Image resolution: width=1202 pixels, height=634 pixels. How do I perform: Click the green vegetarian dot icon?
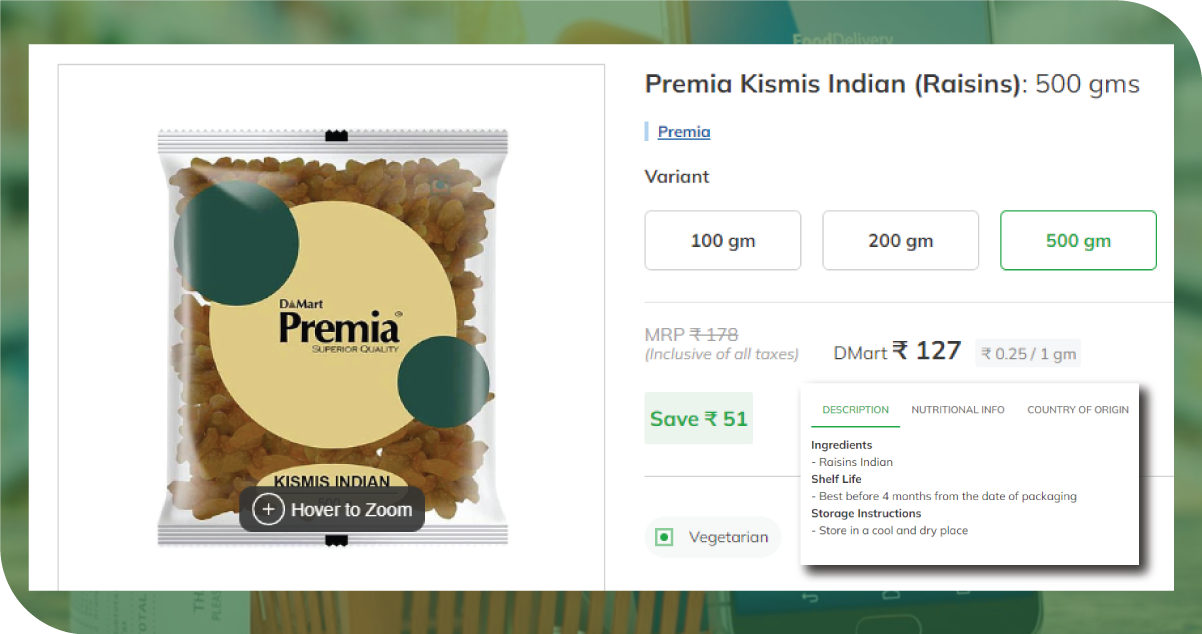pyautogui.click(x=663, y=537)
